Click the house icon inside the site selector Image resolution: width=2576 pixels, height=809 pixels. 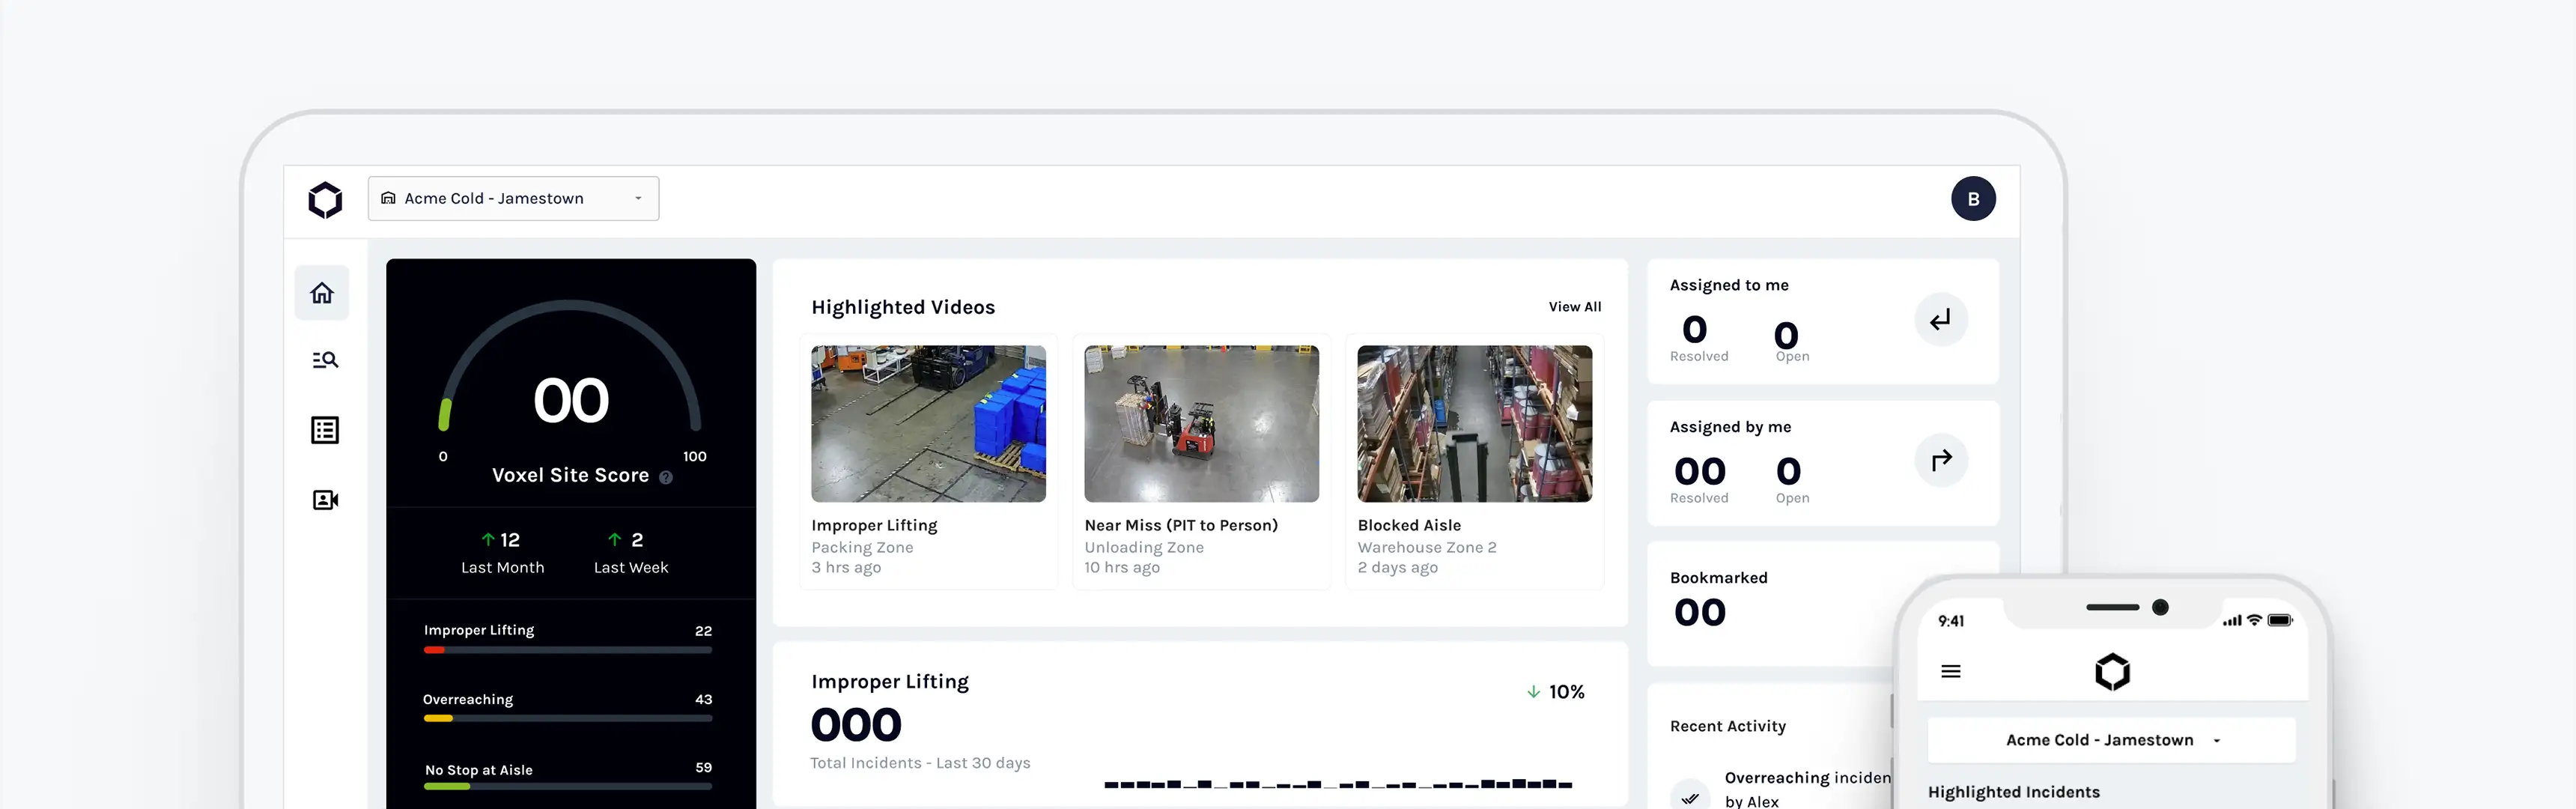pyautogui.click(x=388, y=198)
